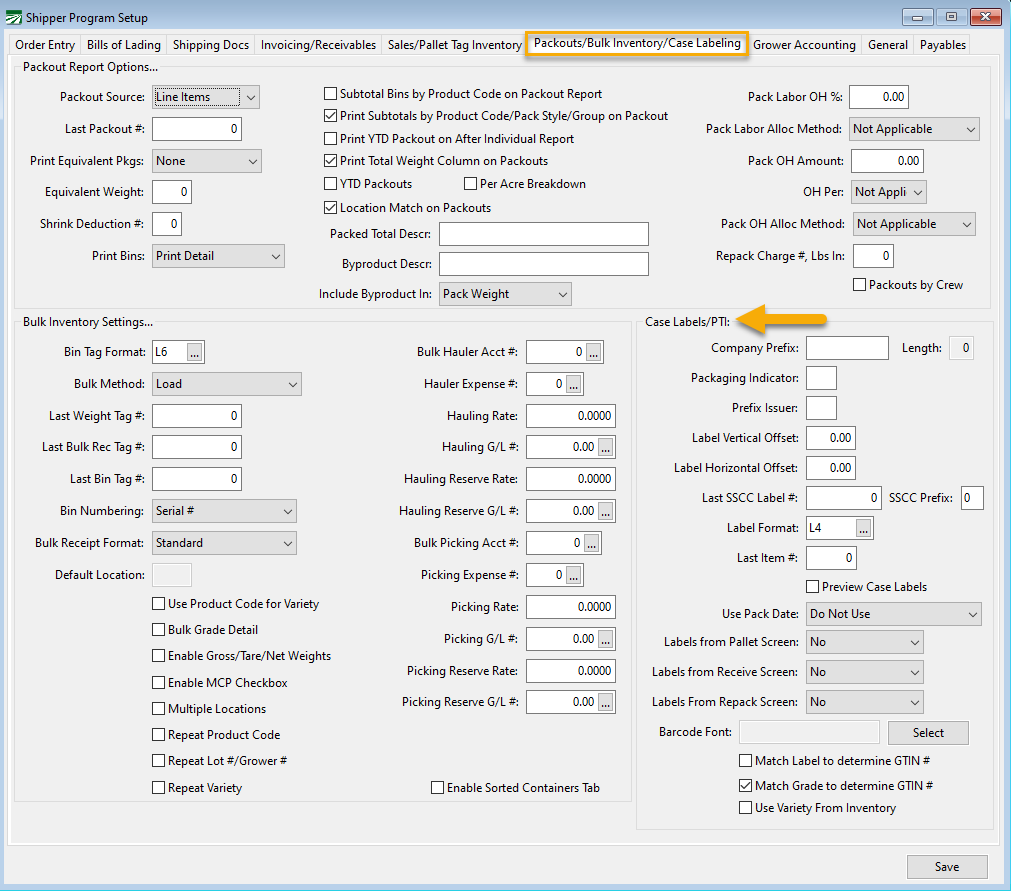Click the Hauler Expense # browse button

coord(573,384)
